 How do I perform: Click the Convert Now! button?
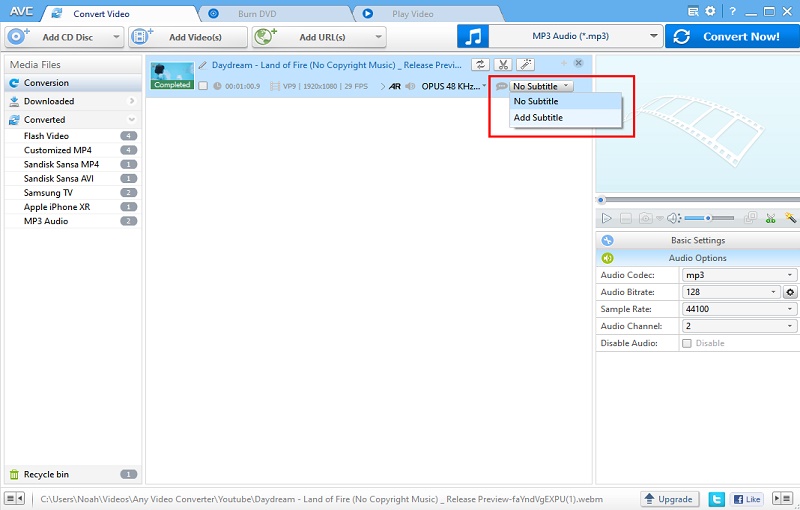tap(733, 37)
